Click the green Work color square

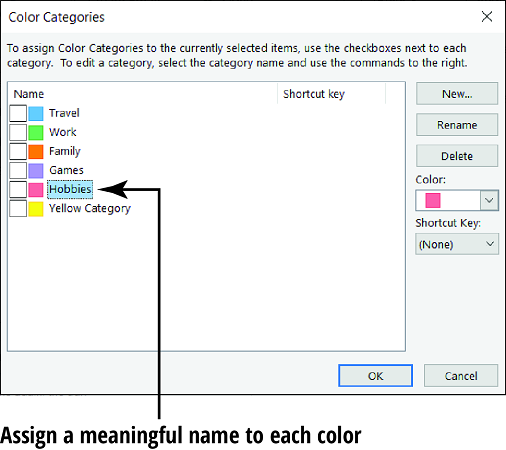(36, 132)
